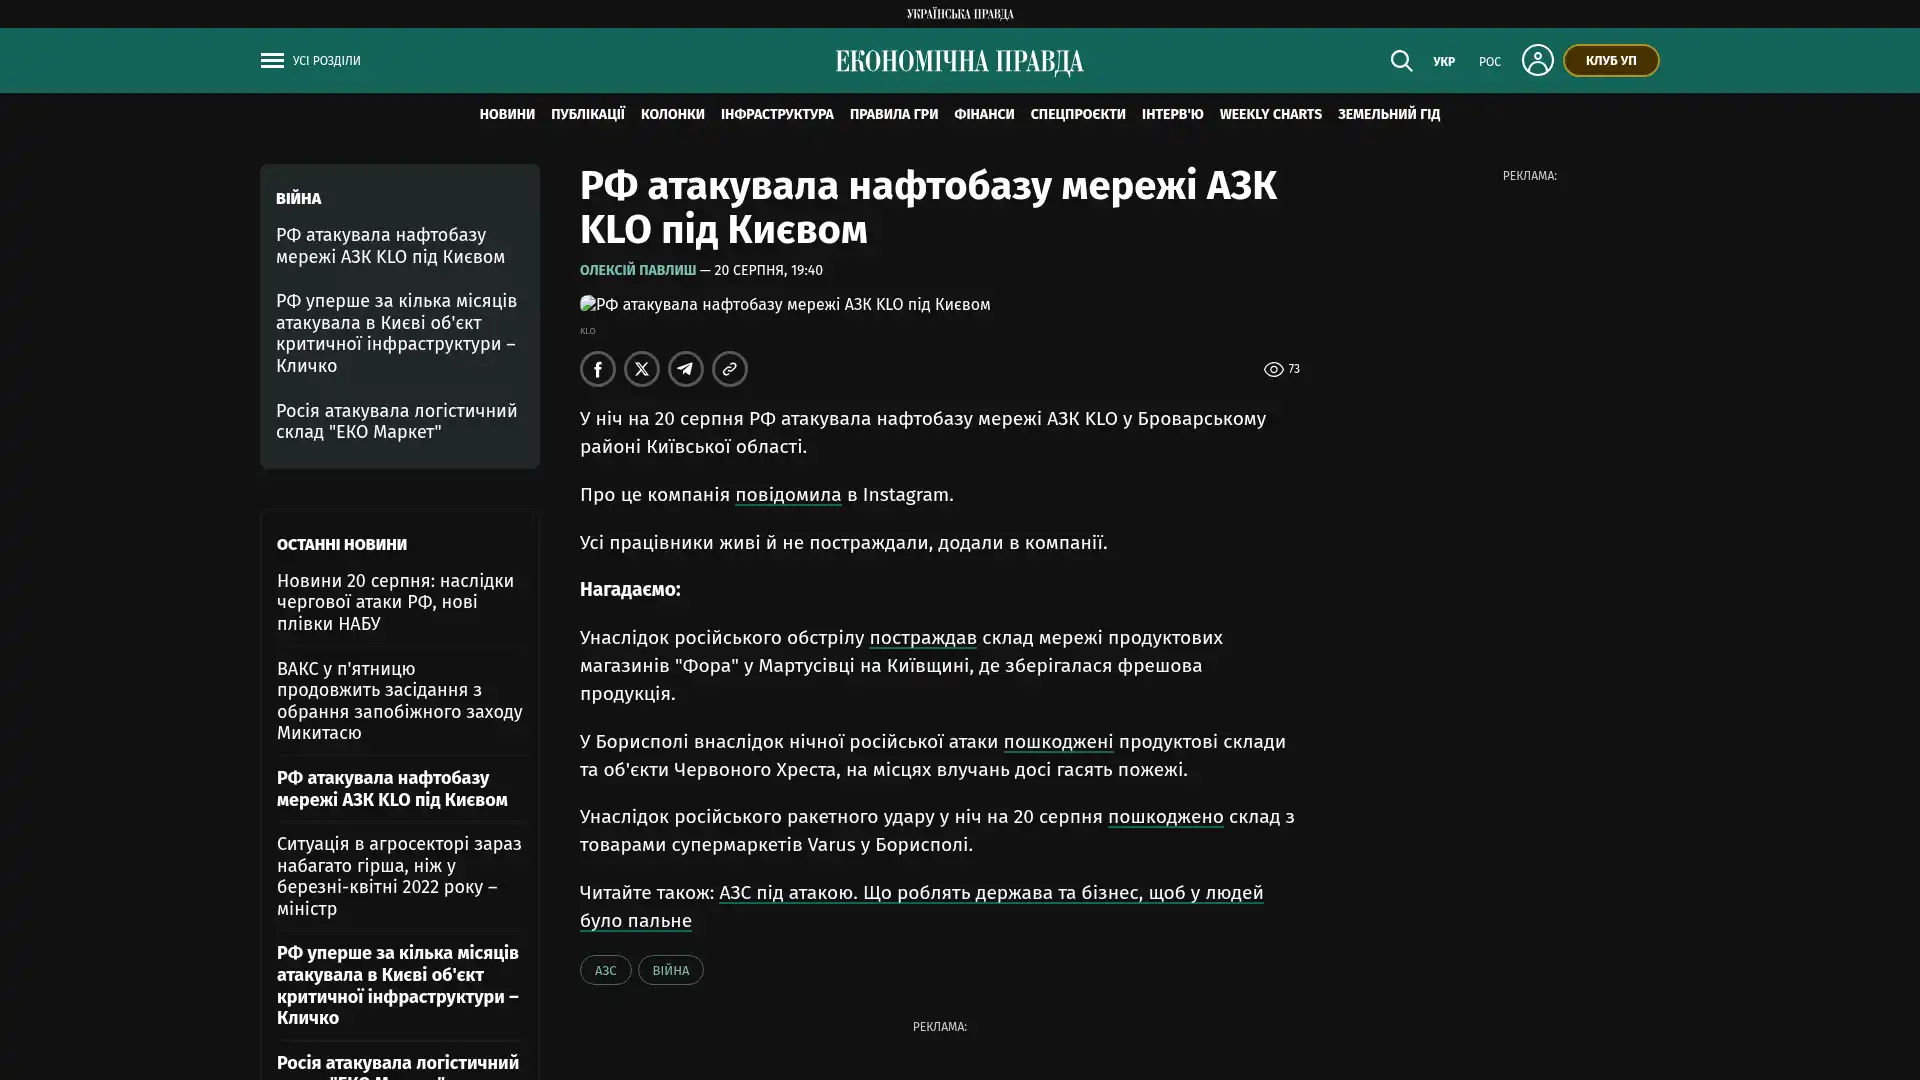
Task: Open Війна box story about KLO нафтобаза
Action: pos(391,246)
